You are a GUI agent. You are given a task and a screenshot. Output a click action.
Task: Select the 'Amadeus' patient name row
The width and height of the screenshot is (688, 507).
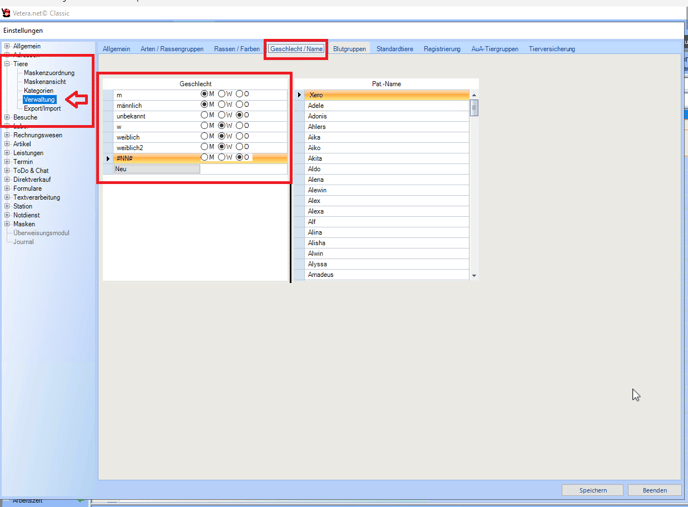pos(387,274)
